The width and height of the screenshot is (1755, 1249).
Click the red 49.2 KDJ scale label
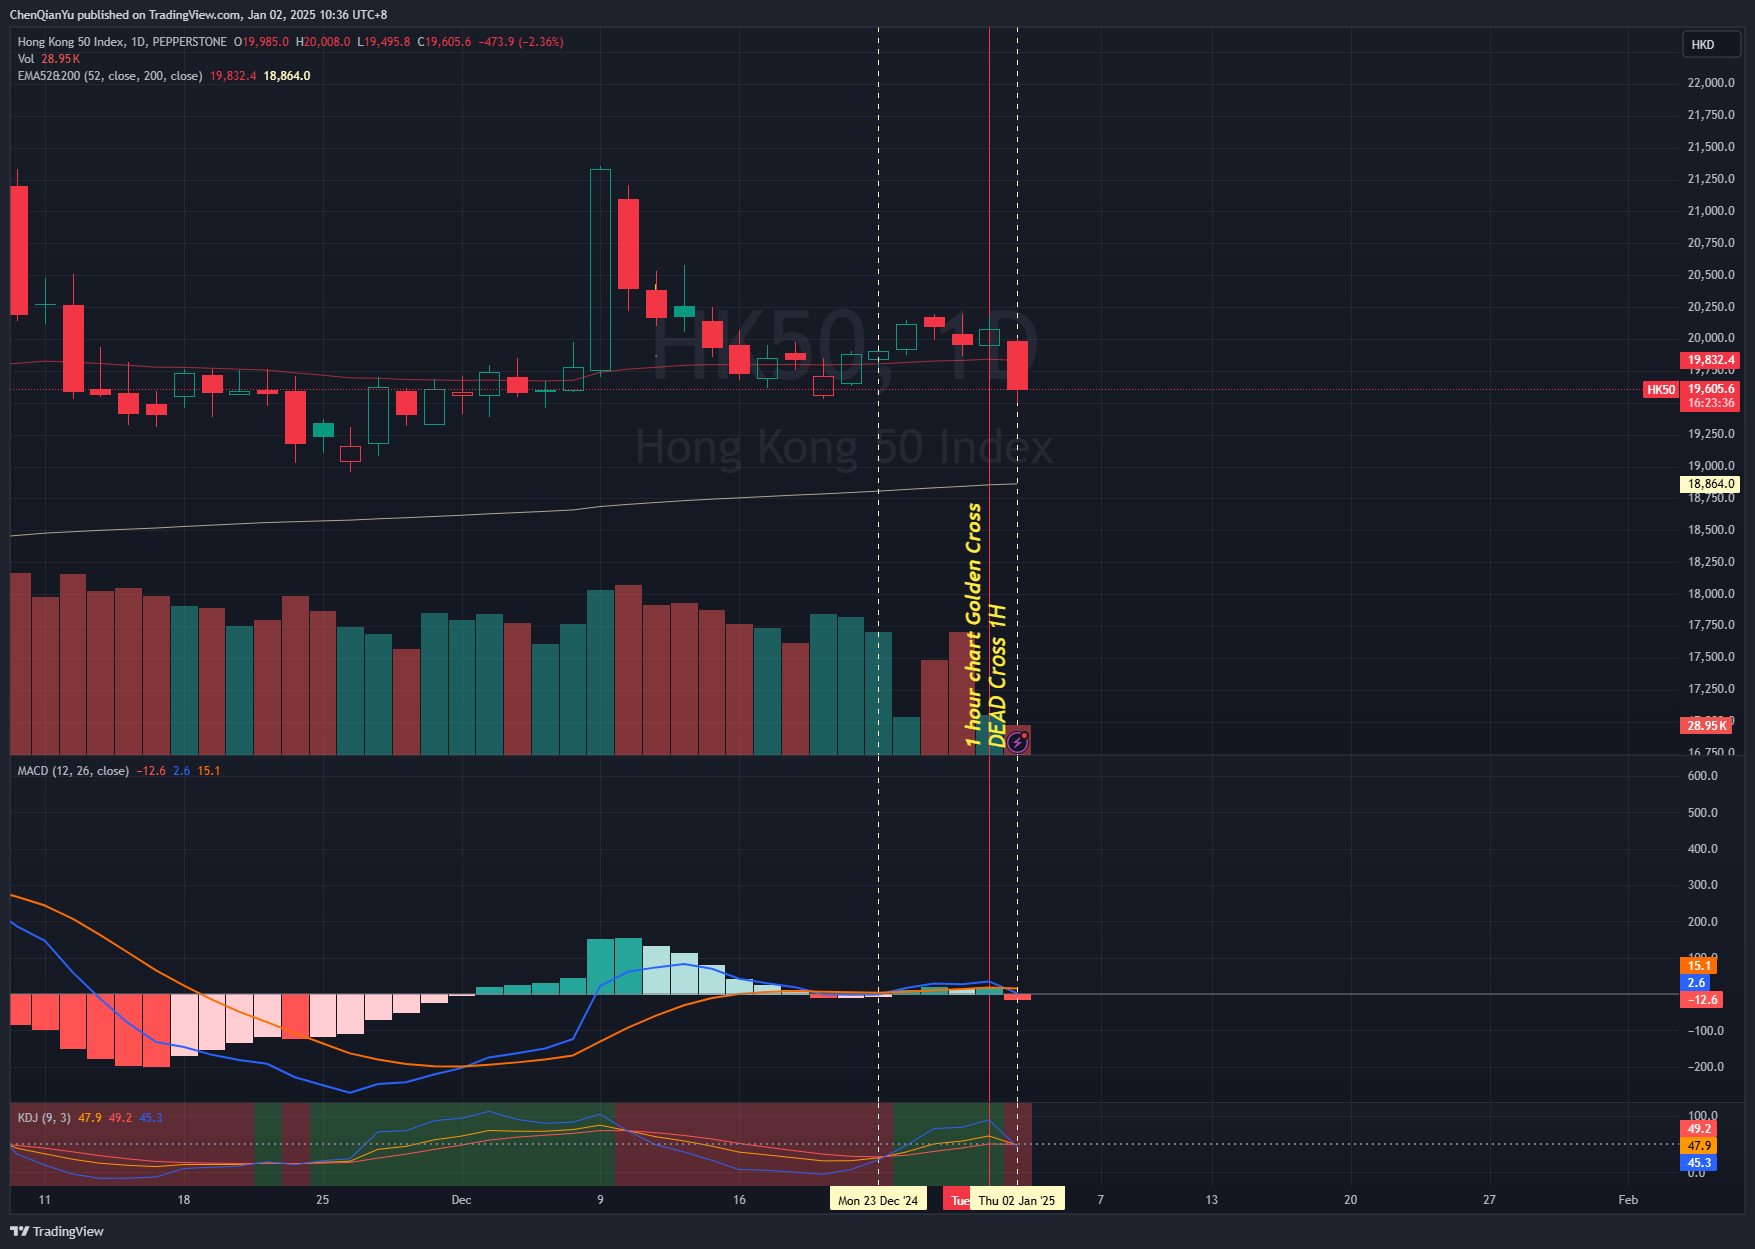coord(1699,1129)
